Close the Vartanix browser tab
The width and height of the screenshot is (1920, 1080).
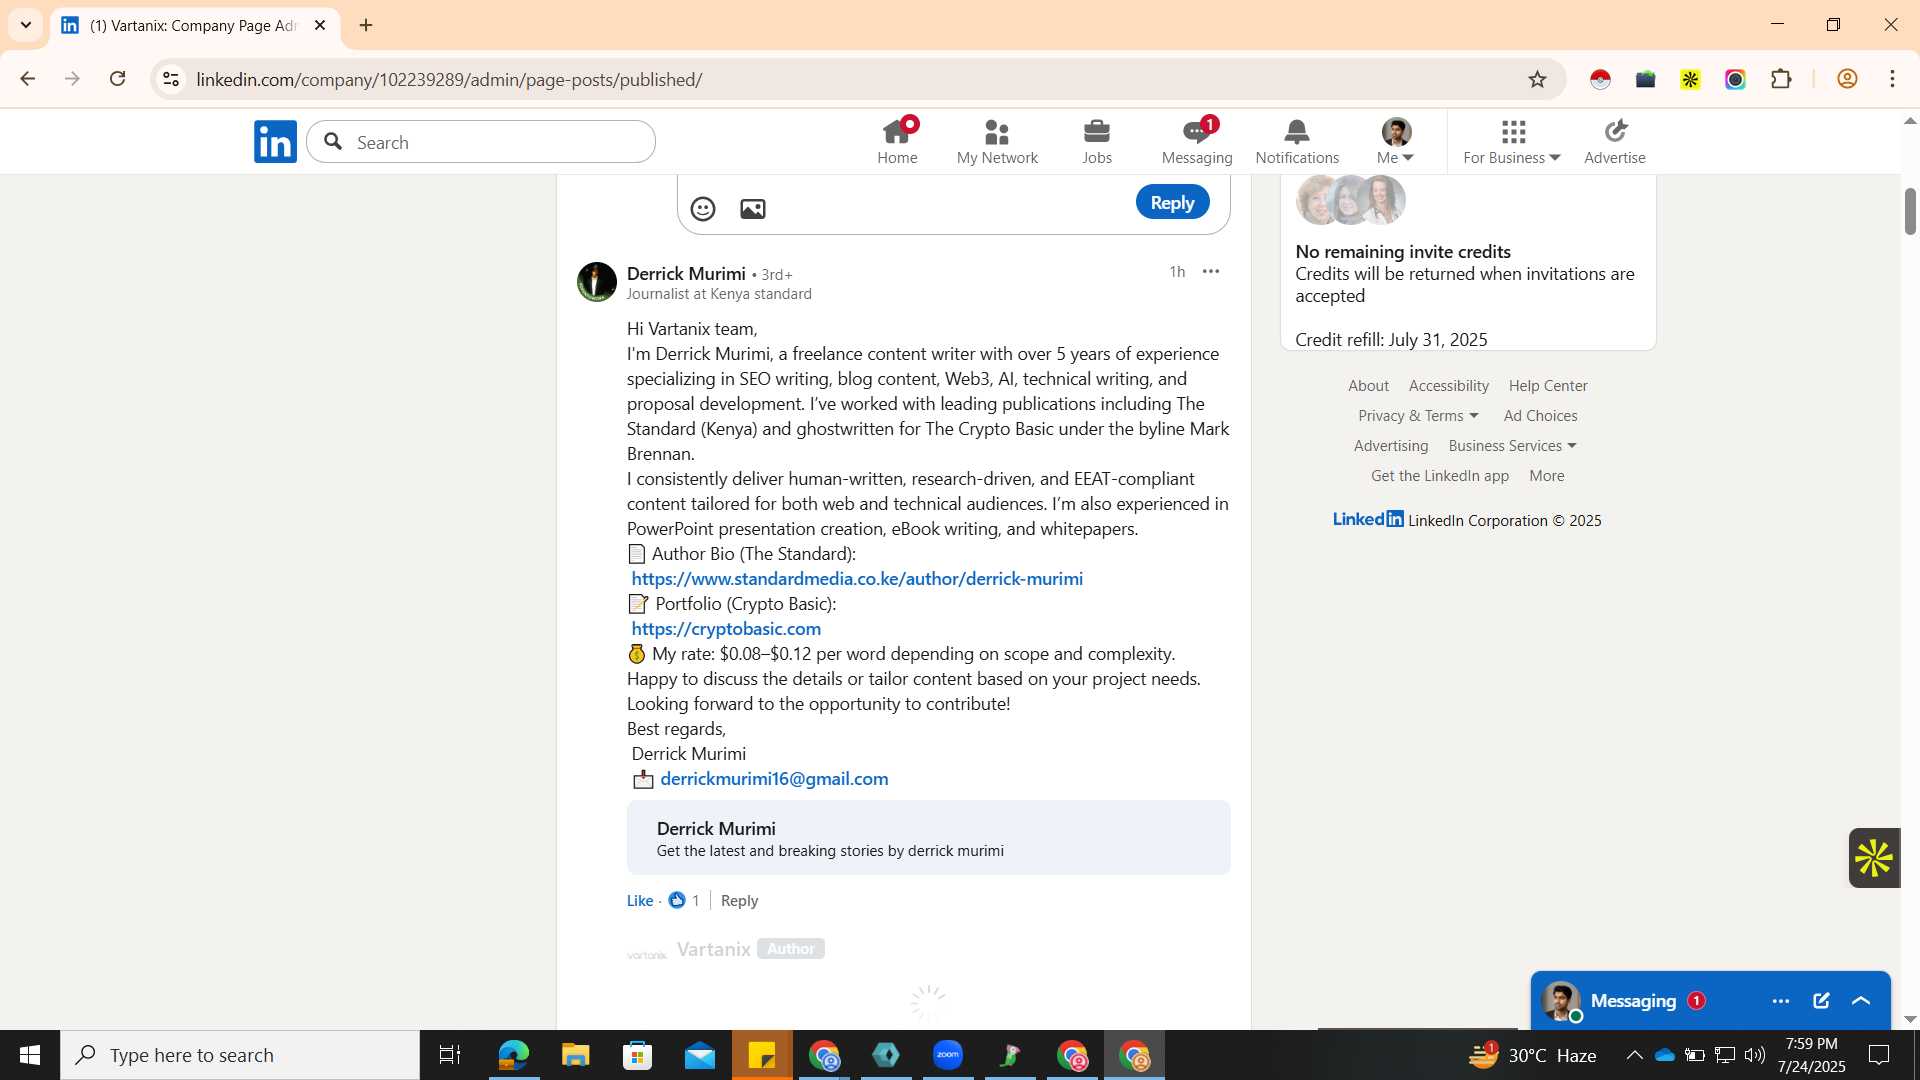[x=320, y=25]
